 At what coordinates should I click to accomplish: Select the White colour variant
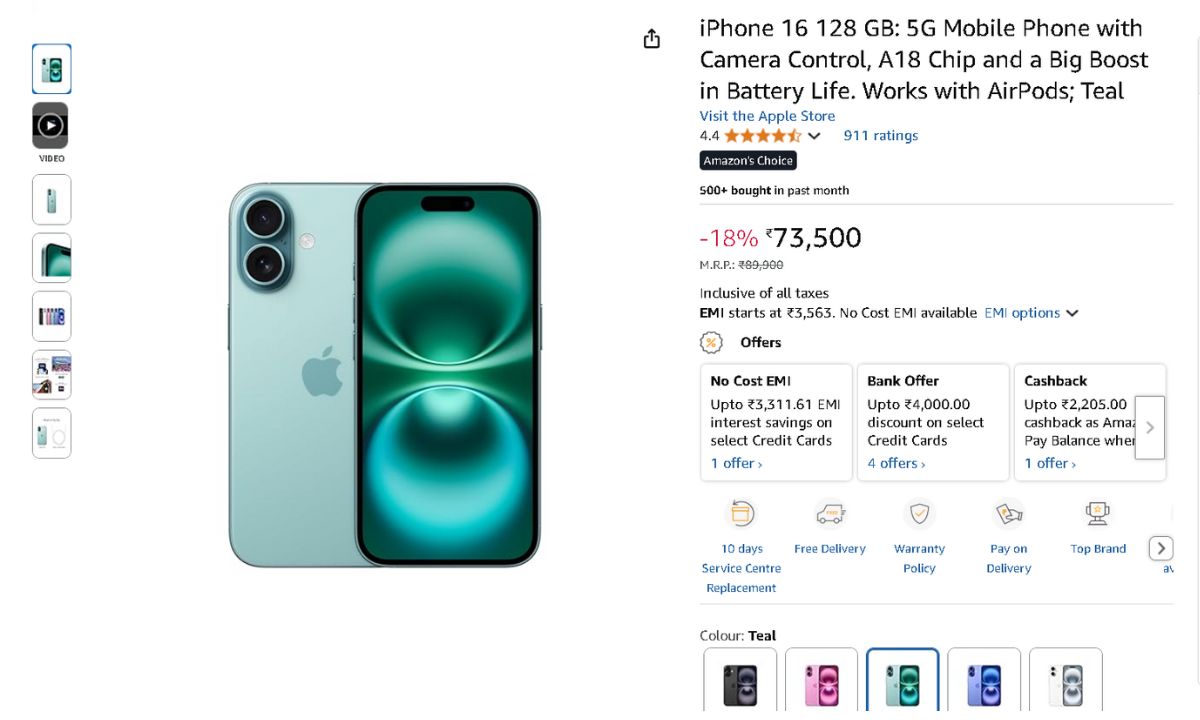tap(1065, 683)
